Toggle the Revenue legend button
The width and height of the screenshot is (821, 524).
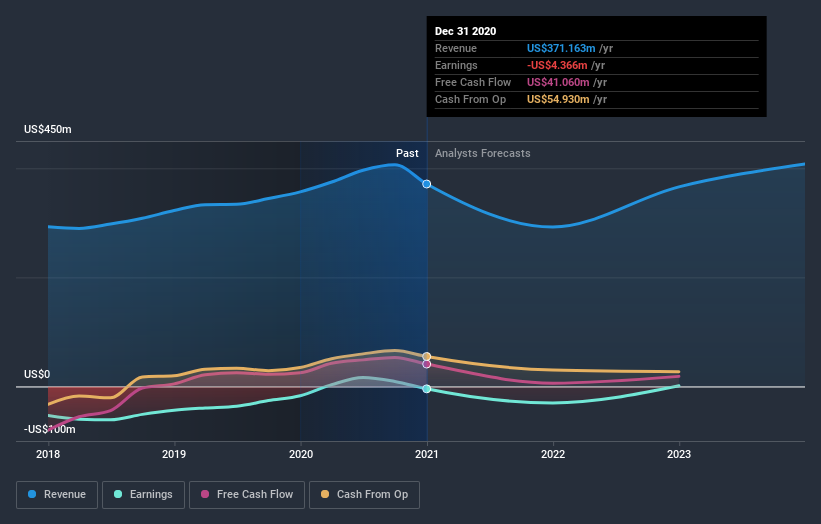[57, 495]
